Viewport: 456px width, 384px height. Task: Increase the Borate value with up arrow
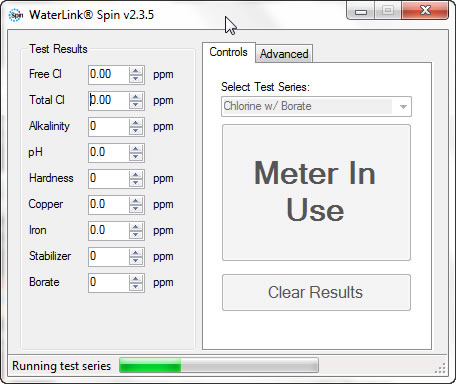tap(136, 279)
